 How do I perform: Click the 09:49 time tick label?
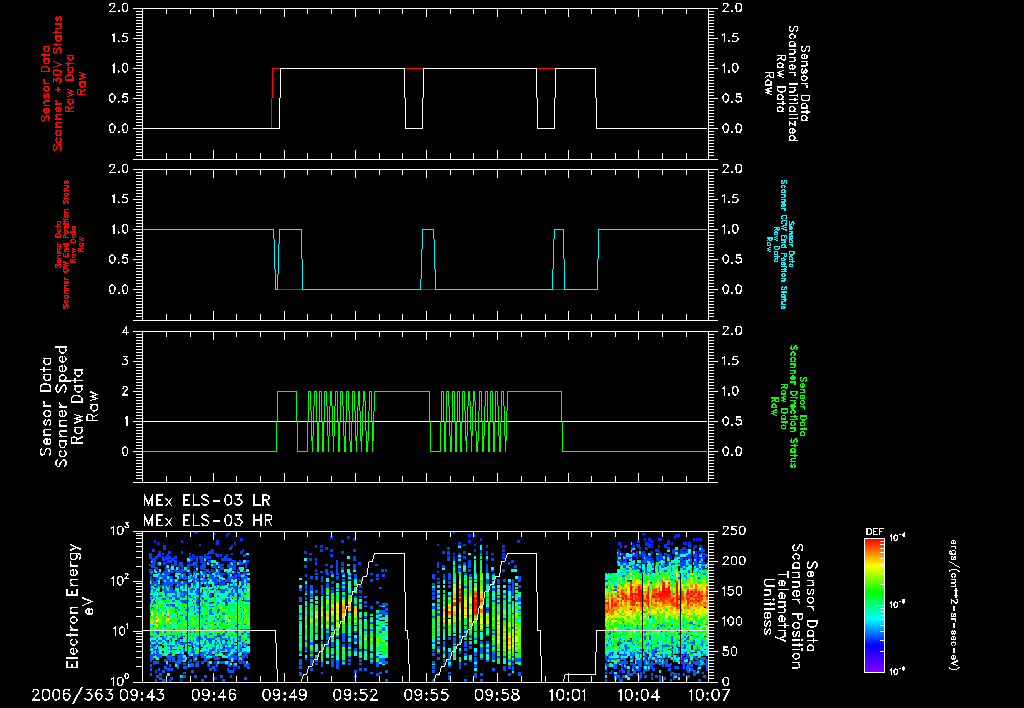pos(285,695)
